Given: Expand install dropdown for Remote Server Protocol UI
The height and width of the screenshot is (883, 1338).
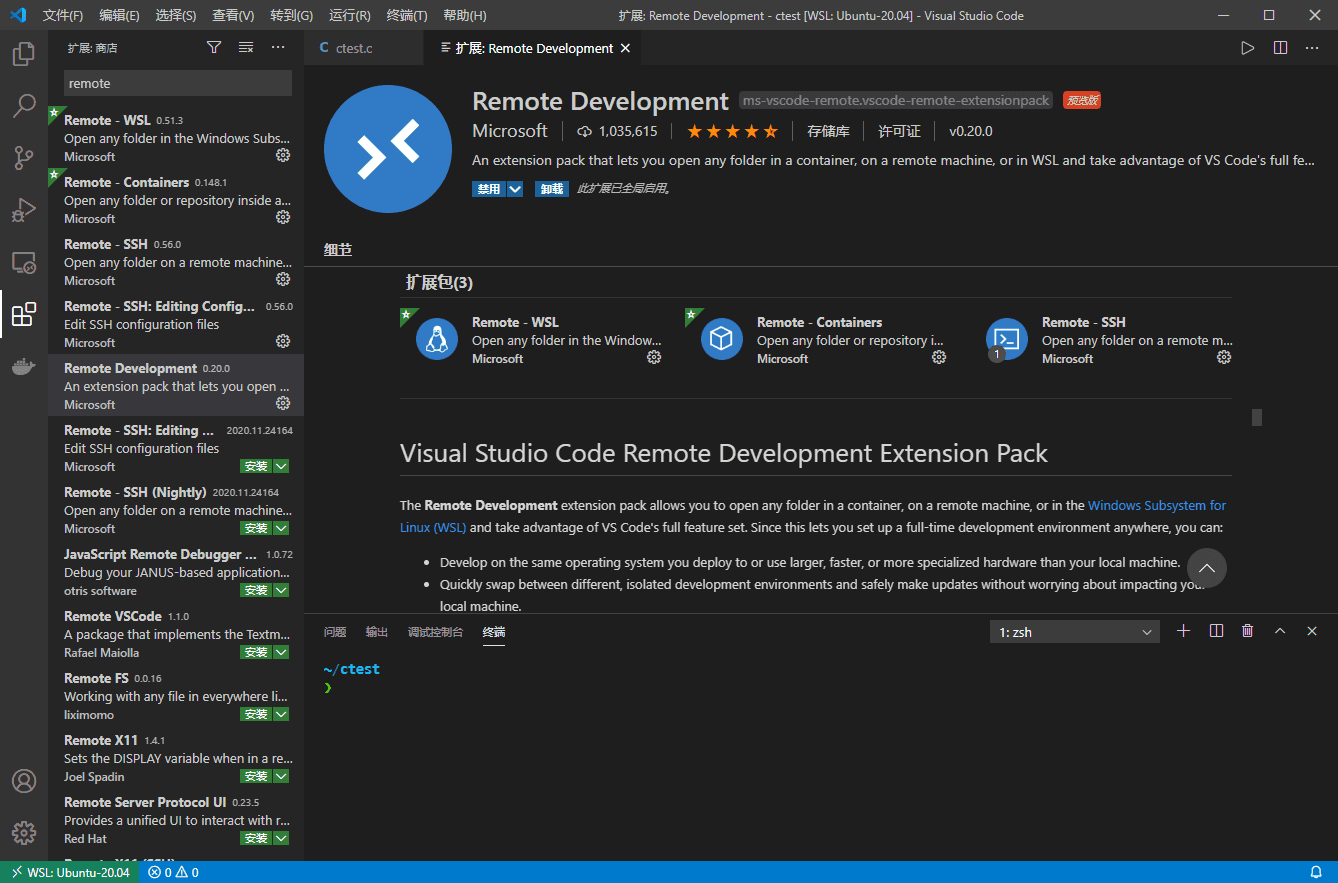Looking at the screenshot, I should pos(281,838).
